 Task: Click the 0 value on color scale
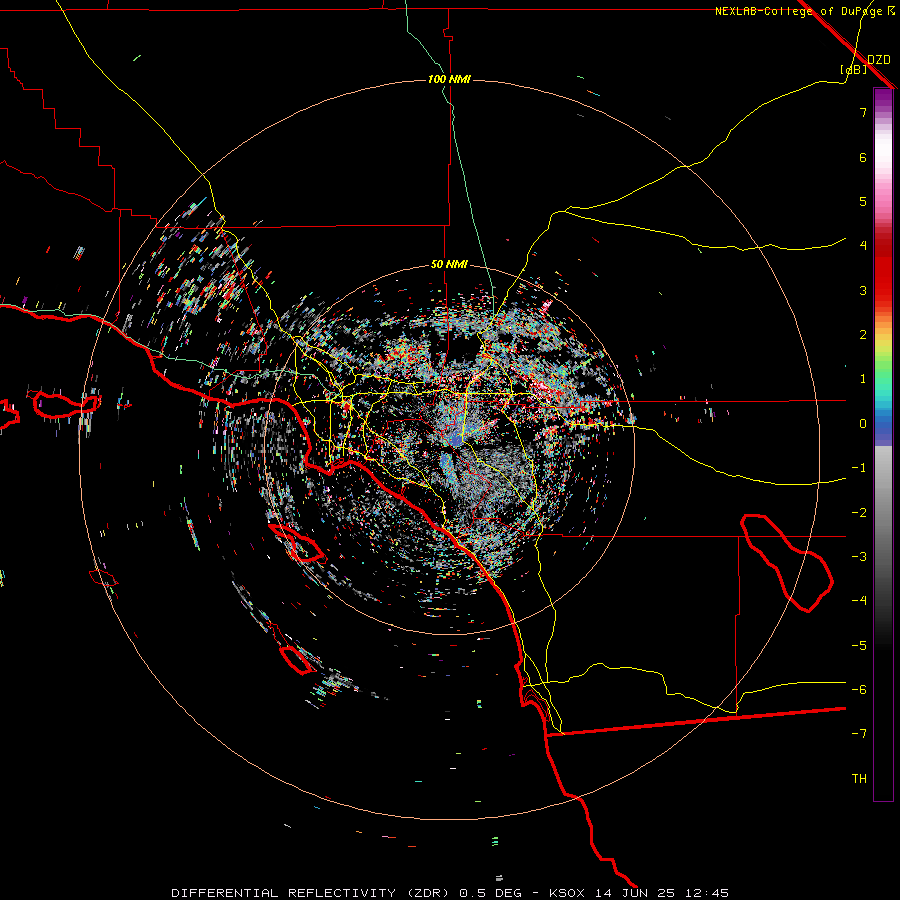[x=863, y=424]
